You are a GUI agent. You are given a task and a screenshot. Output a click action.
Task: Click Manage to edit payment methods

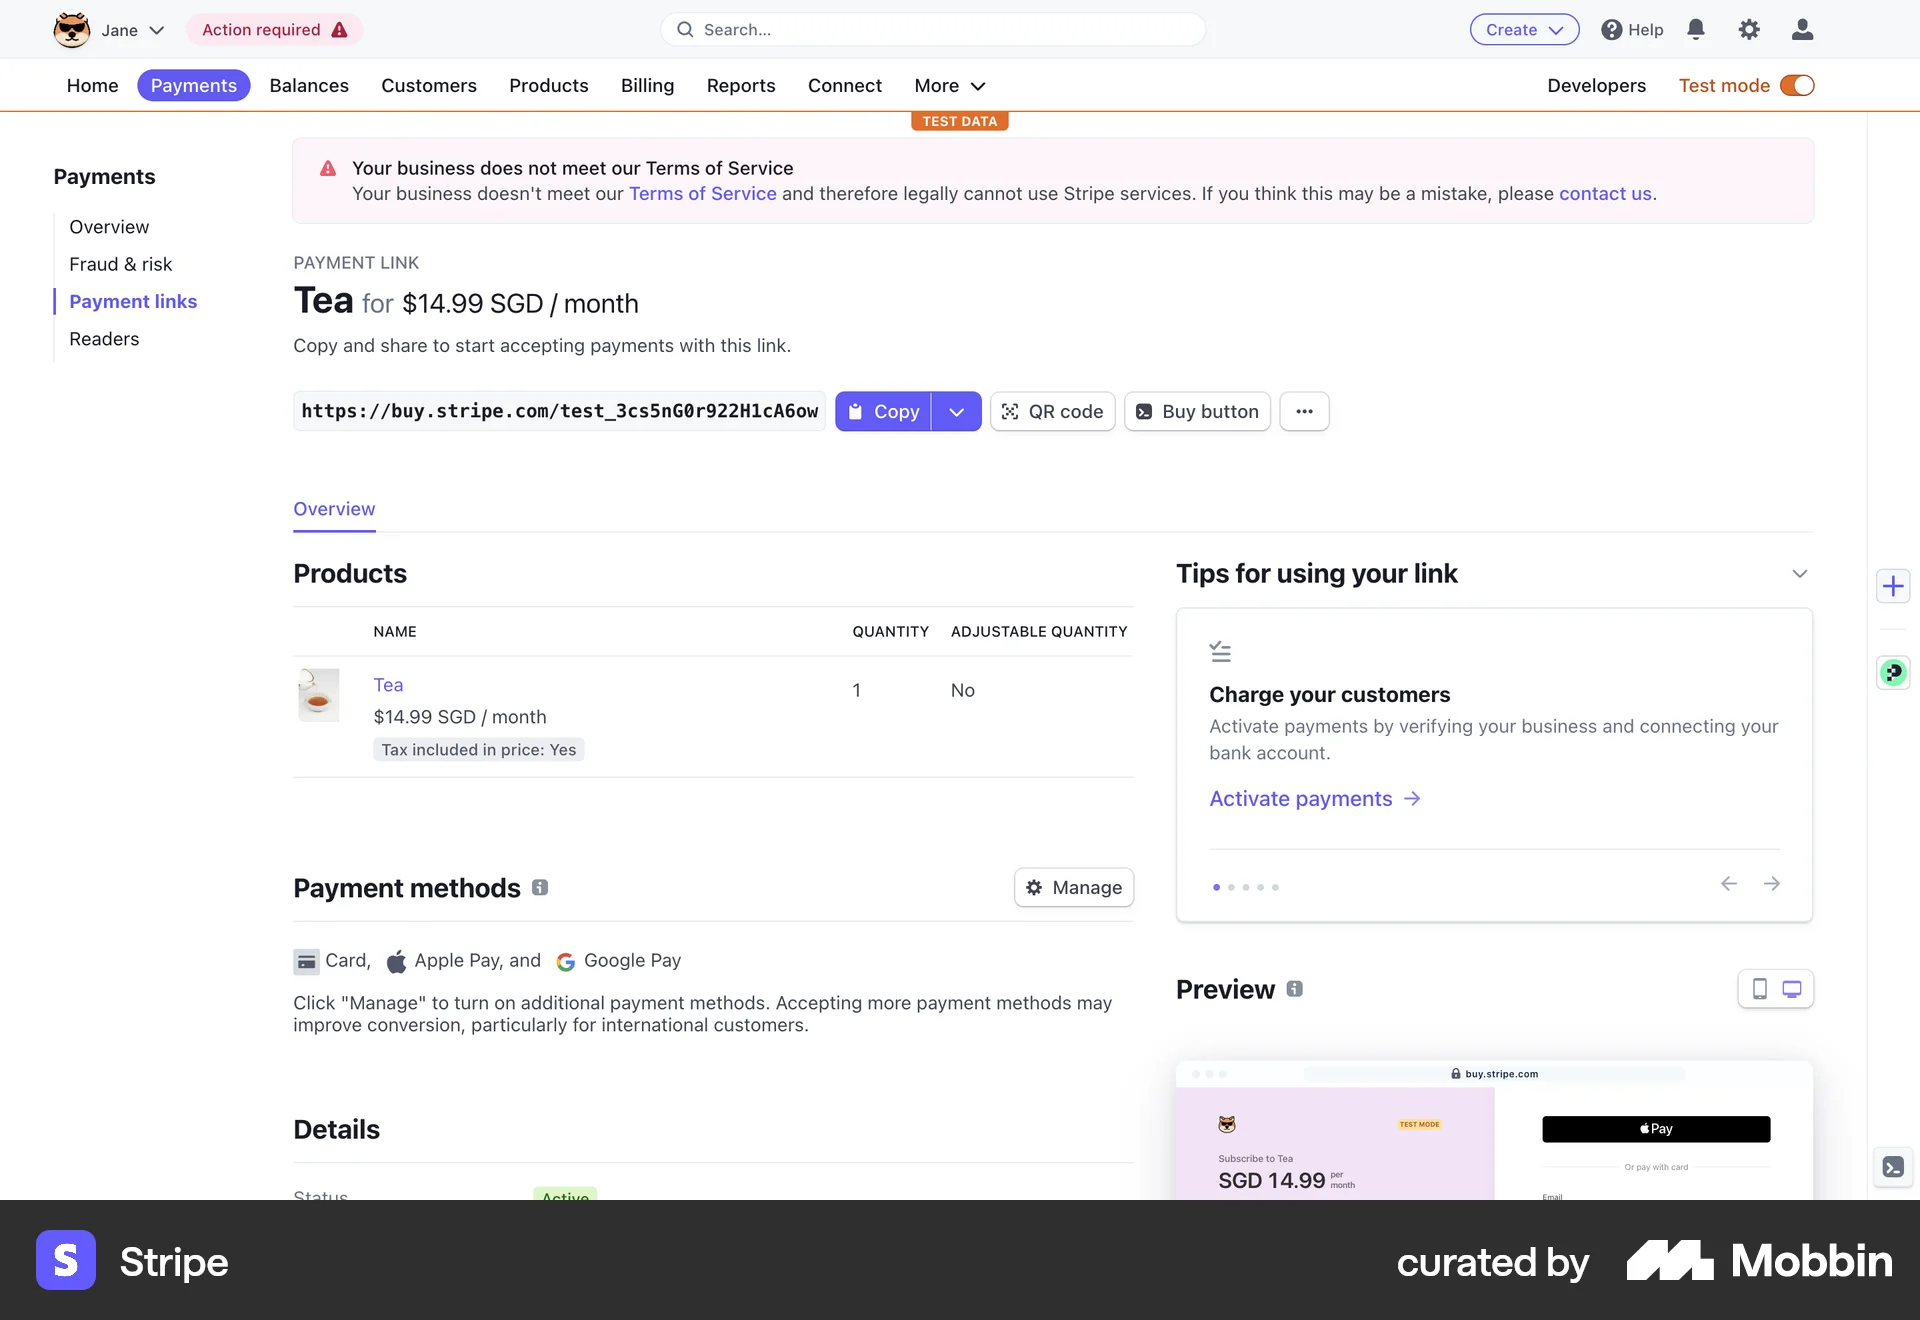pyautogui.click(x=1073, y=887)
